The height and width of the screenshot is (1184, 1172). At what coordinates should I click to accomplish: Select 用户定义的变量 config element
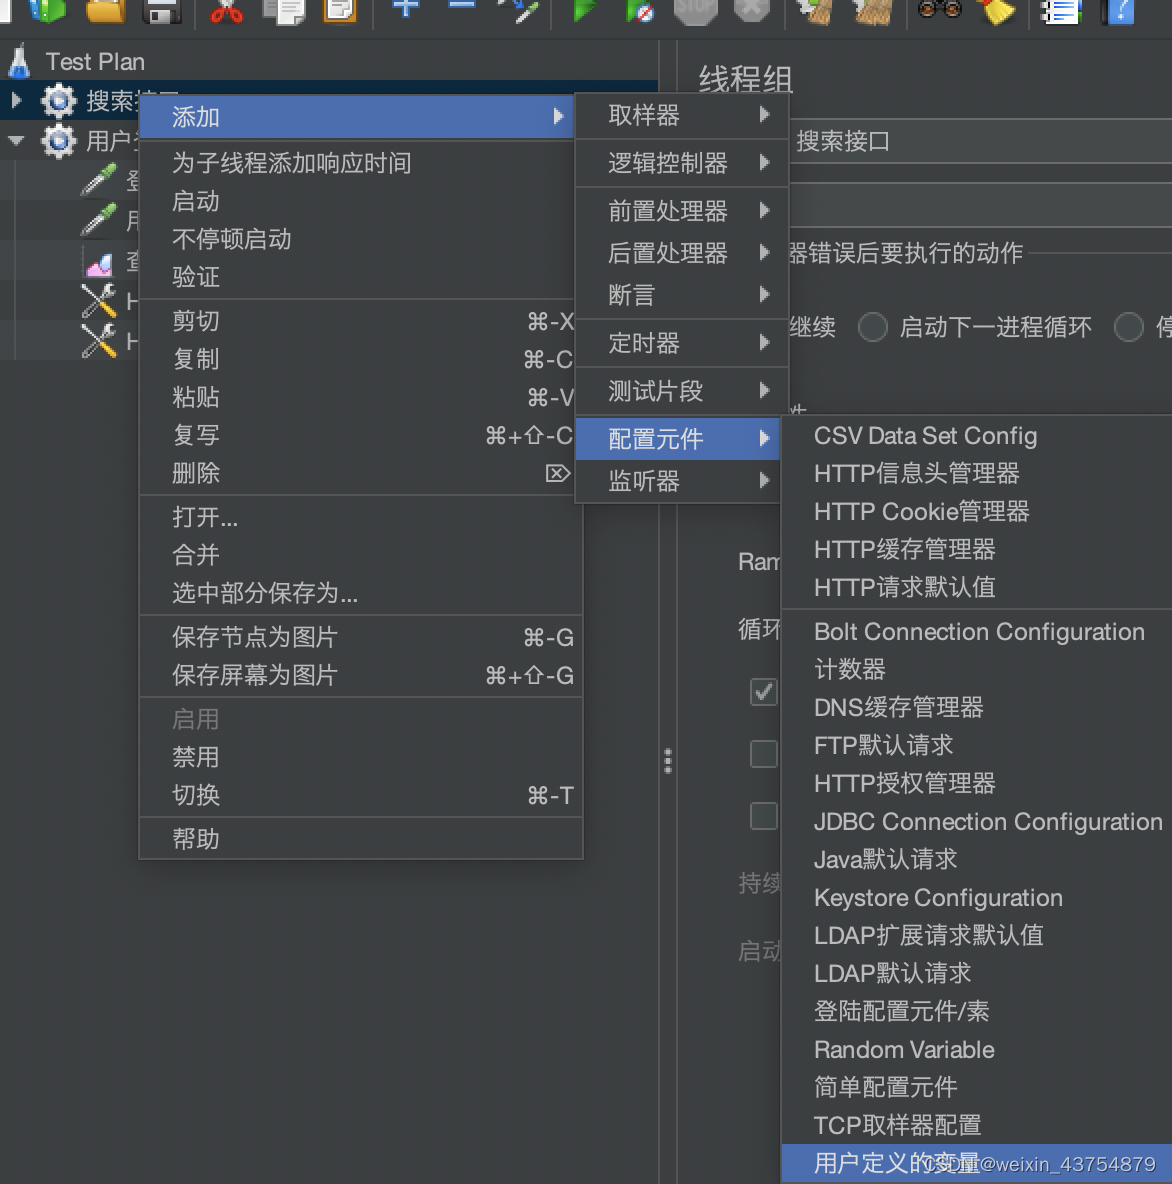[x=977, y=1164]
